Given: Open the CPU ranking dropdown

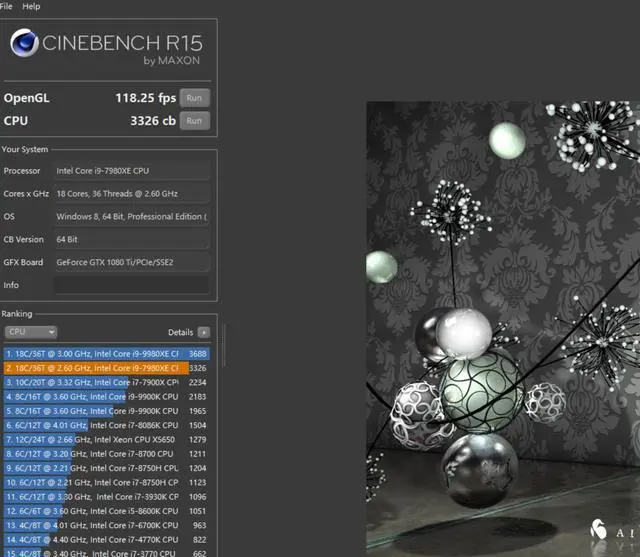Looking at the screenshot, I should (x=31, y=332).
